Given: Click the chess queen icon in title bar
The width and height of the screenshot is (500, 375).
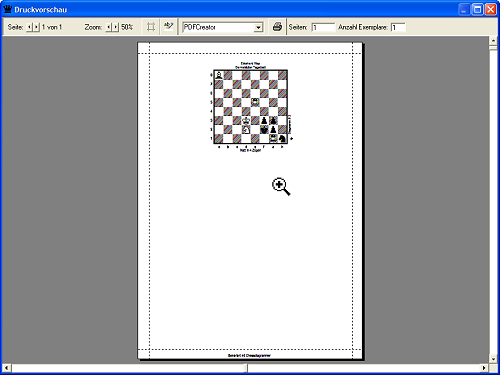Looking at the screenshot, I should click(7, 9).
